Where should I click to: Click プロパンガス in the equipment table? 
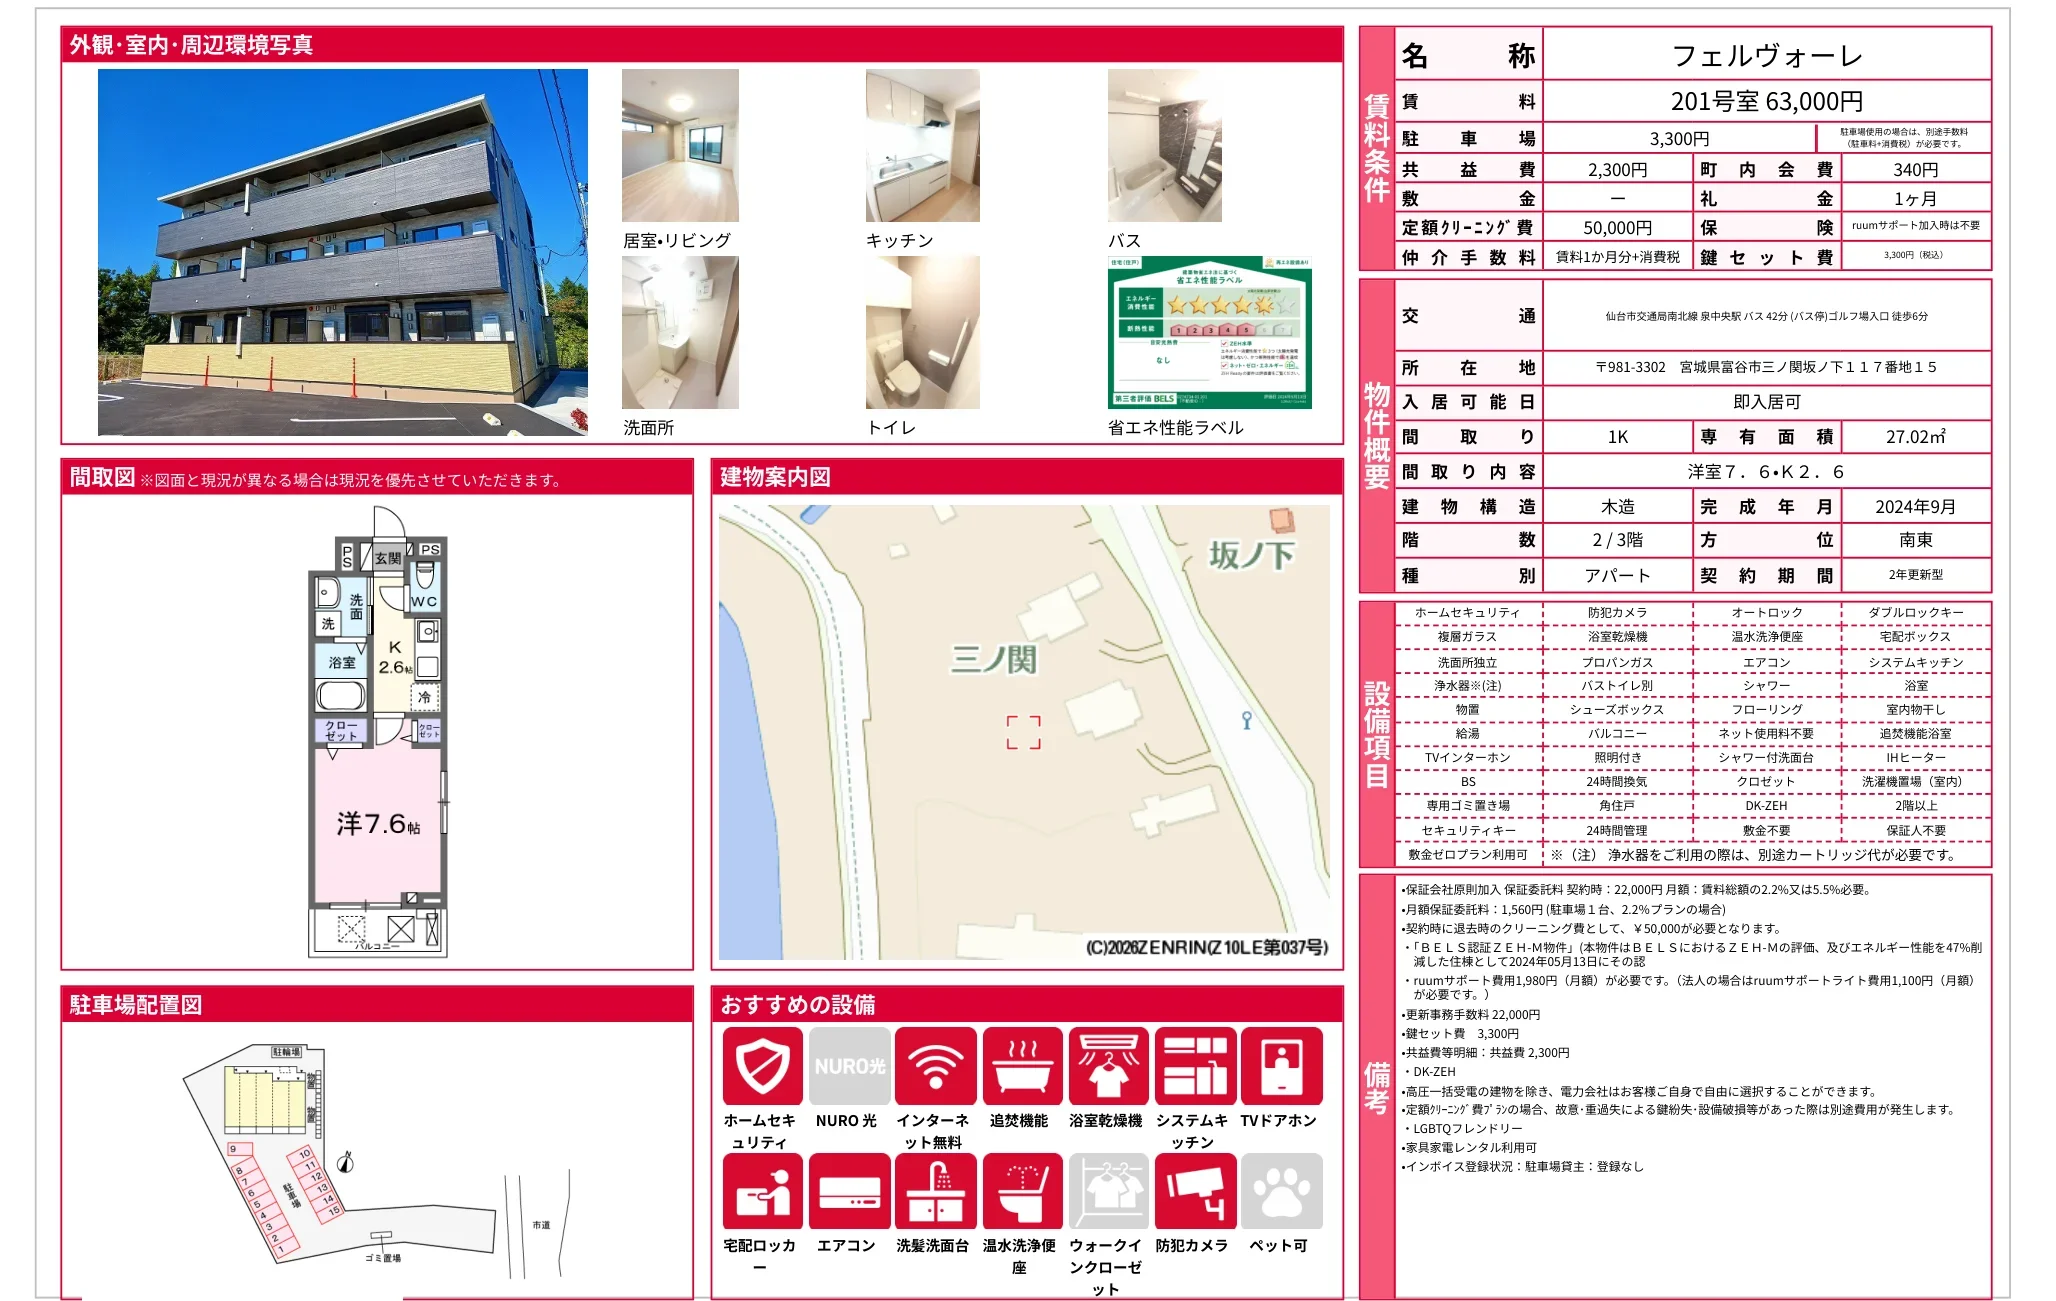tap(1617, 662)
